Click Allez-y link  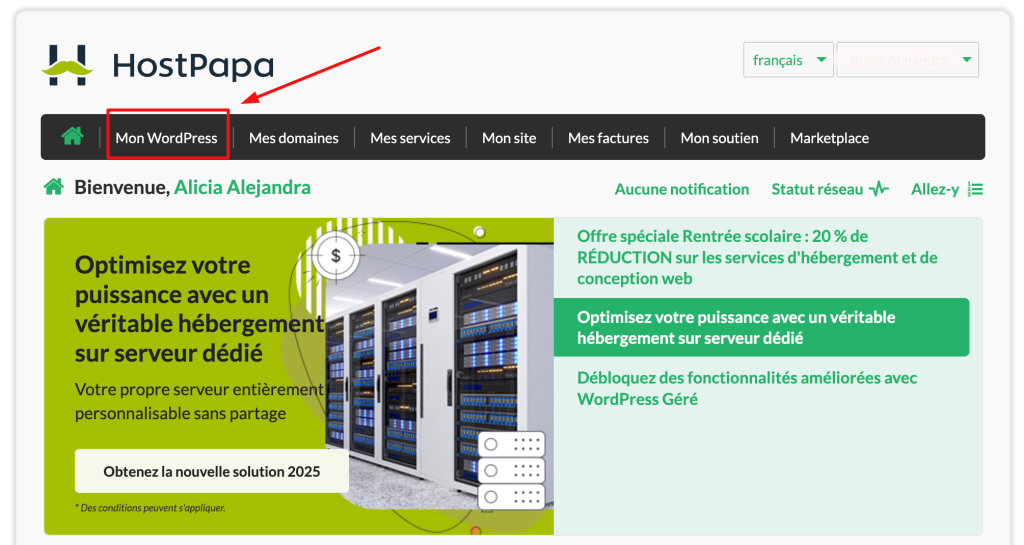click(x=935, y=189)
